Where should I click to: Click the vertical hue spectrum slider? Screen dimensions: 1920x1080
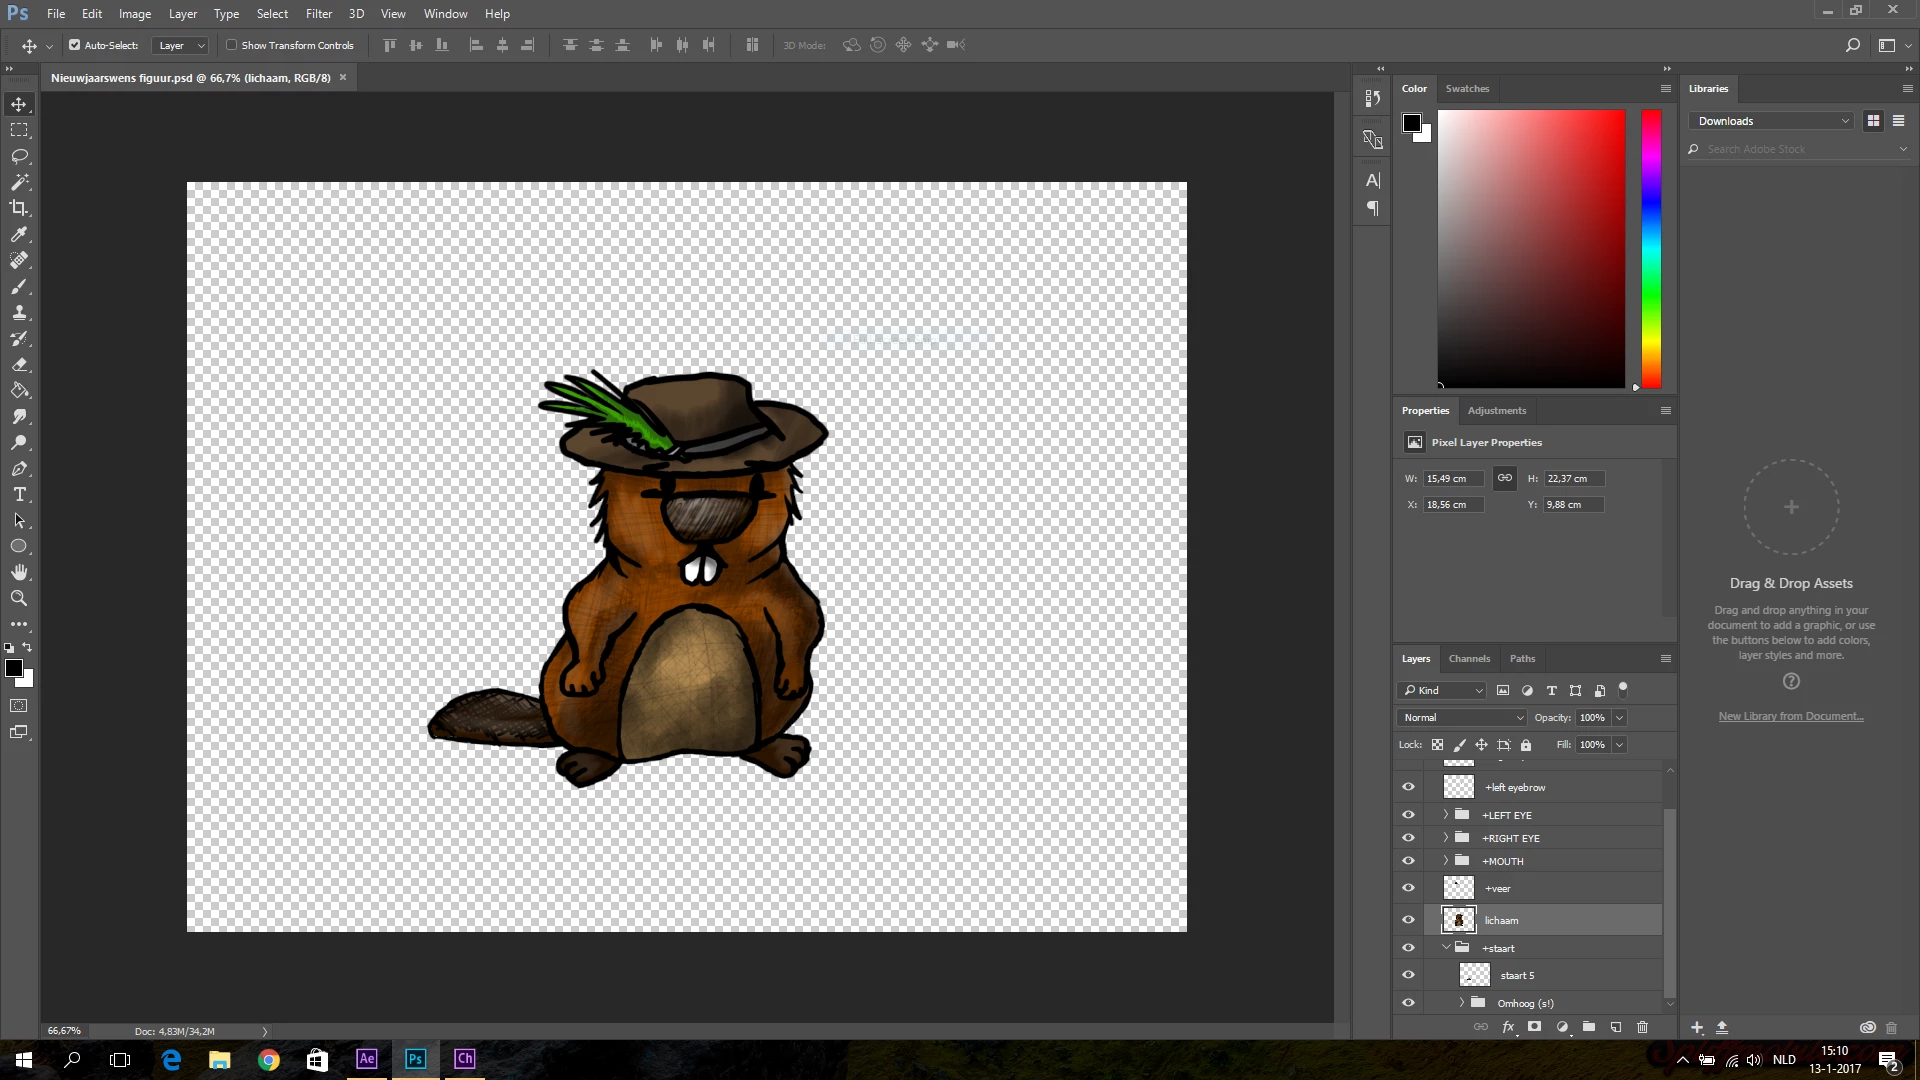pos(1651,248)
